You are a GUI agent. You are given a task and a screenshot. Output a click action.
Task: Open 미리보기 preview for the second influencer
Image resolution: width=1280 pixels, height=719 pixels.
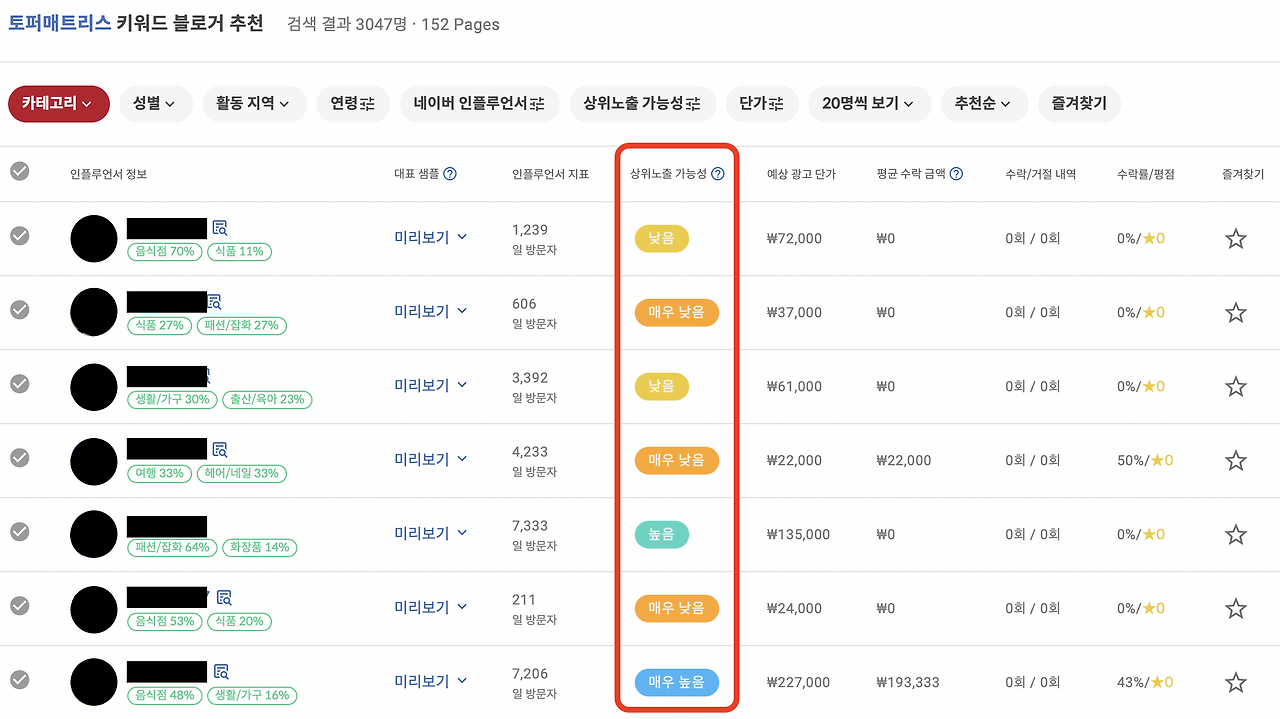[430, 311]
